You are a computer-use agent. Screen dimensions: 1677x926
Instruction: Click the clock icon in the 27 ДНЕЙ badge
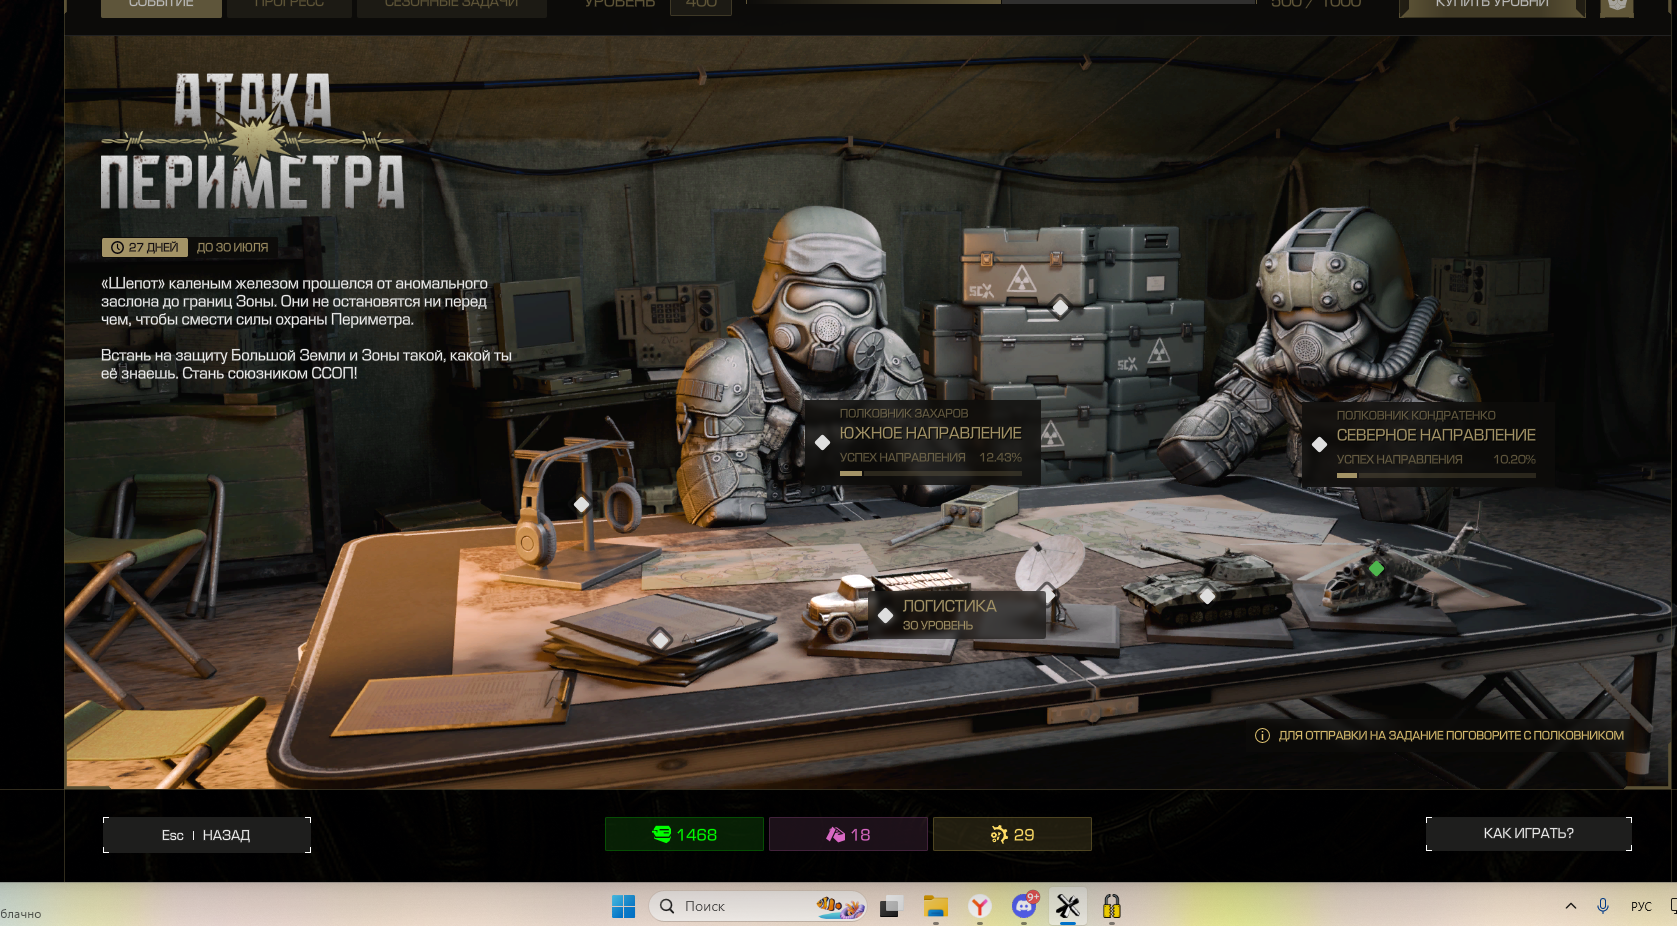(x=117, y=247)
